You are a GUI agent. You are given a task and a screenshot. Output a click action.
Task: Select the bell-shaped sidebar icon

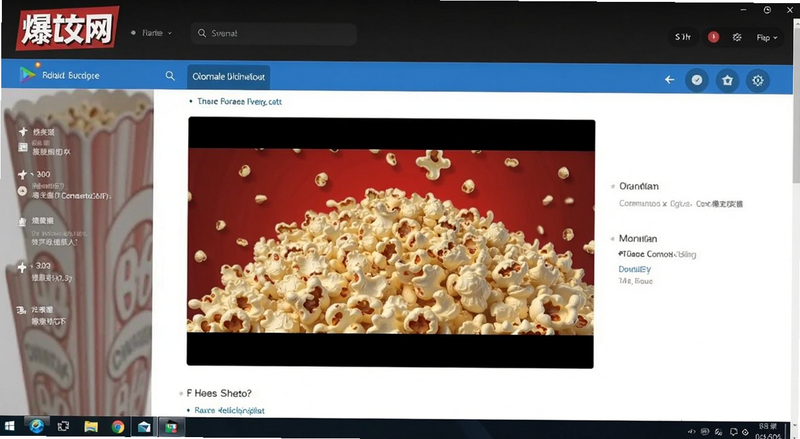tap(22, 222)
